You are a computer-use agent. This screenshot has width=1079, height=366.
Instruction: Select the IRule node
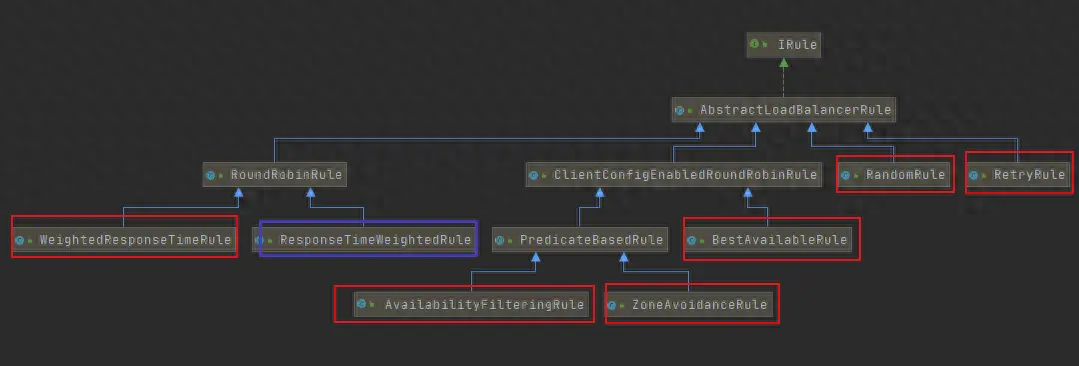[x=784, y=45]
